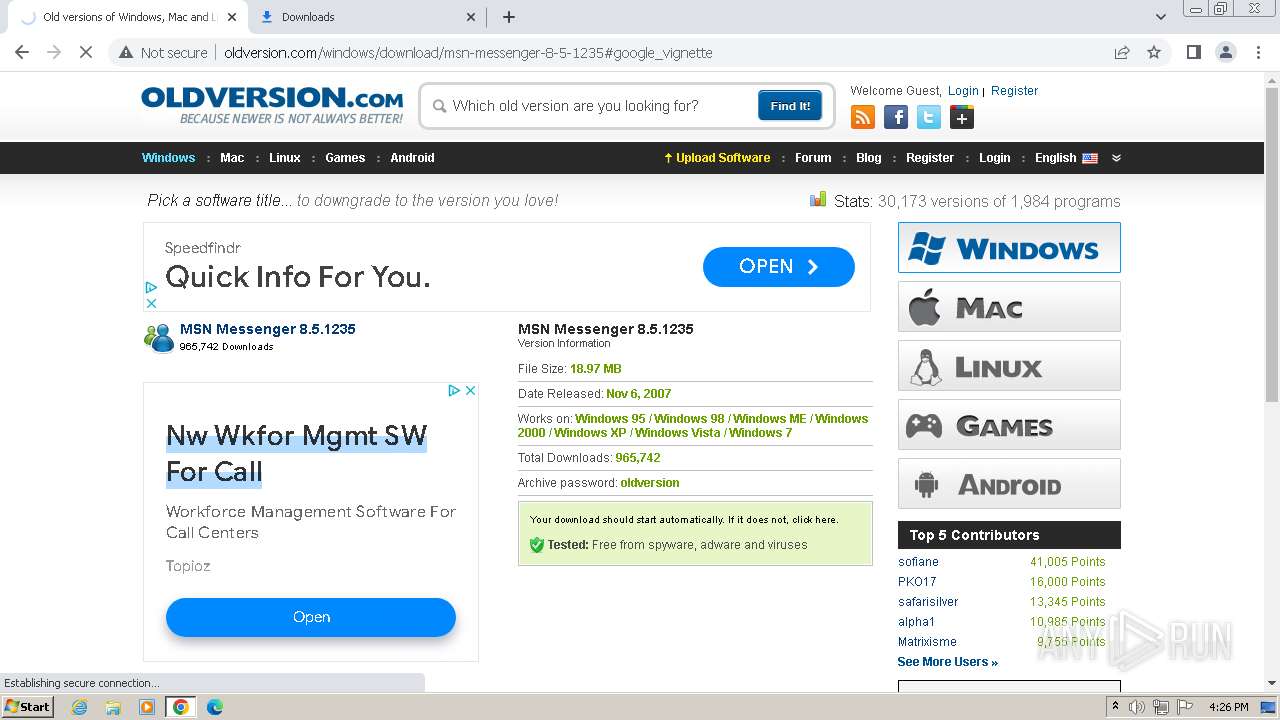Open Chrome three-dot menu

tap(1258, 52)
